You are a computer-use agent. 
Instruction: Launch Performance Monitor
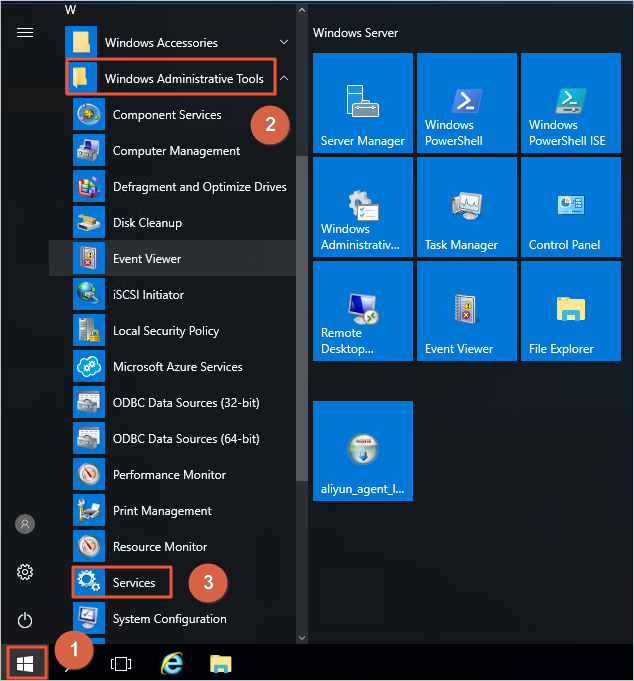(172, 475)
